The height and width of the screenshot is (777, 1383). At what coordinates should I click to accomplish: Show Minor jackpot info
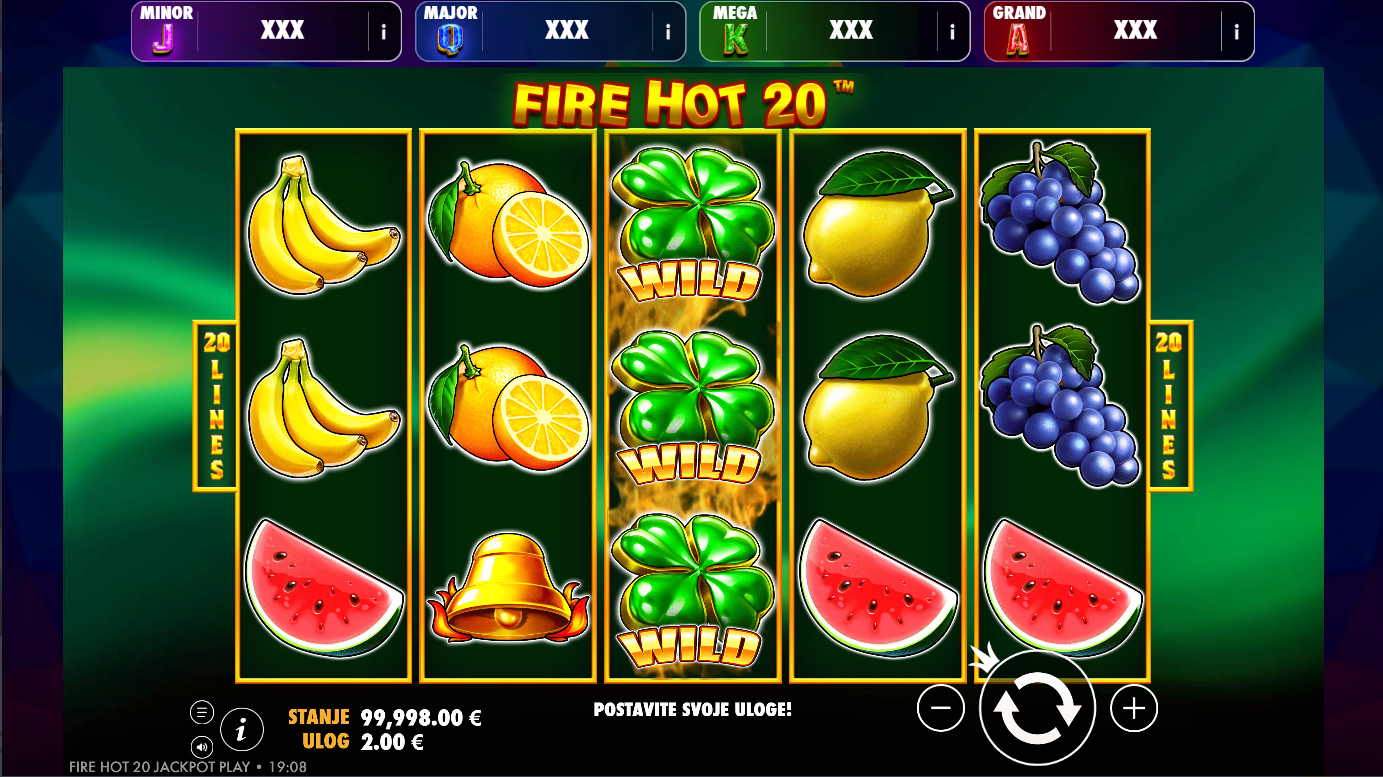383,32
